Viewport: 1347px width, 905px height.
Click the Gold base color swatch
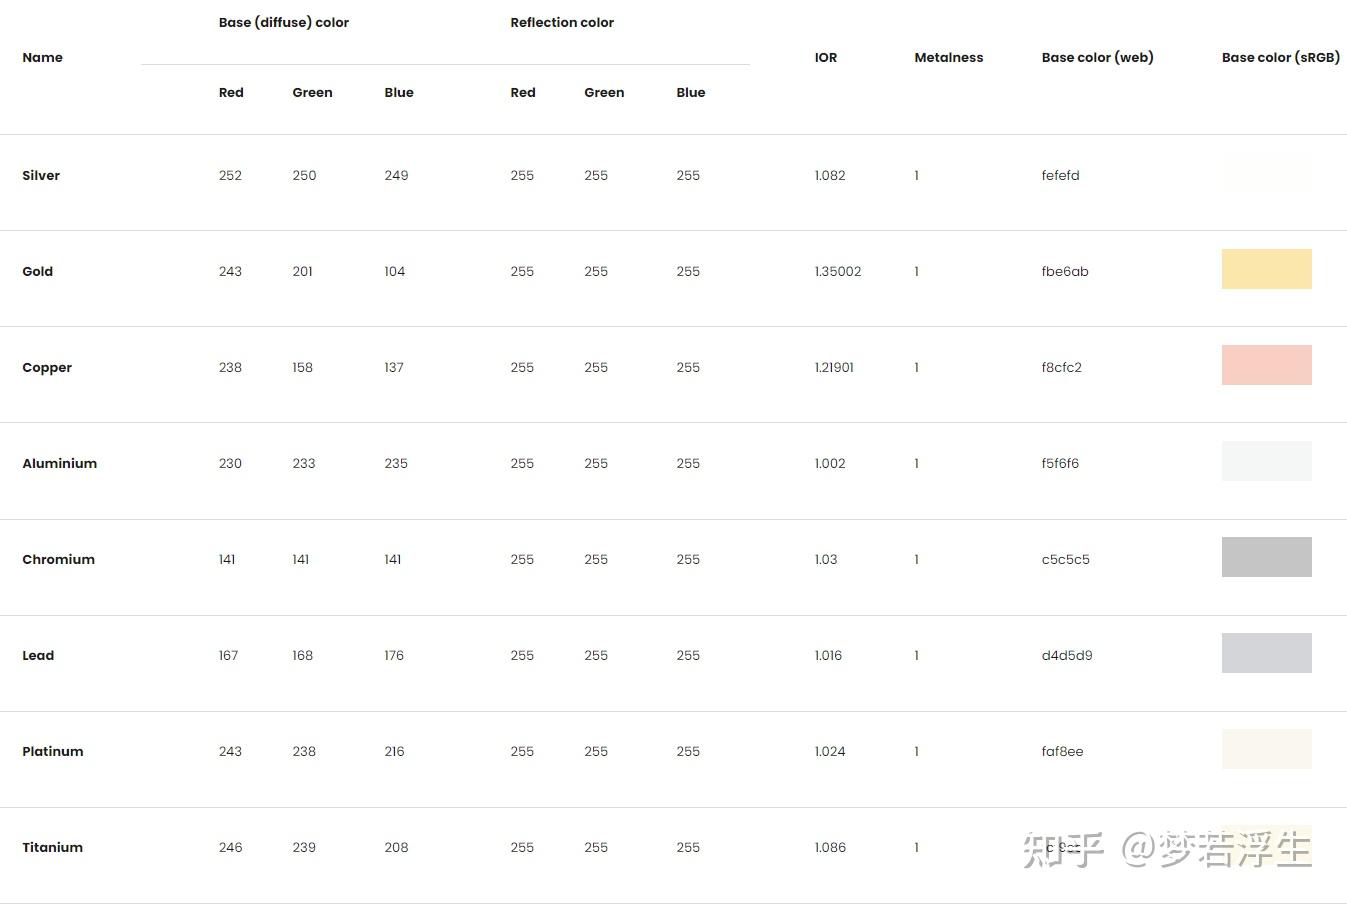pyautogui.click(x=1266, y=269)
